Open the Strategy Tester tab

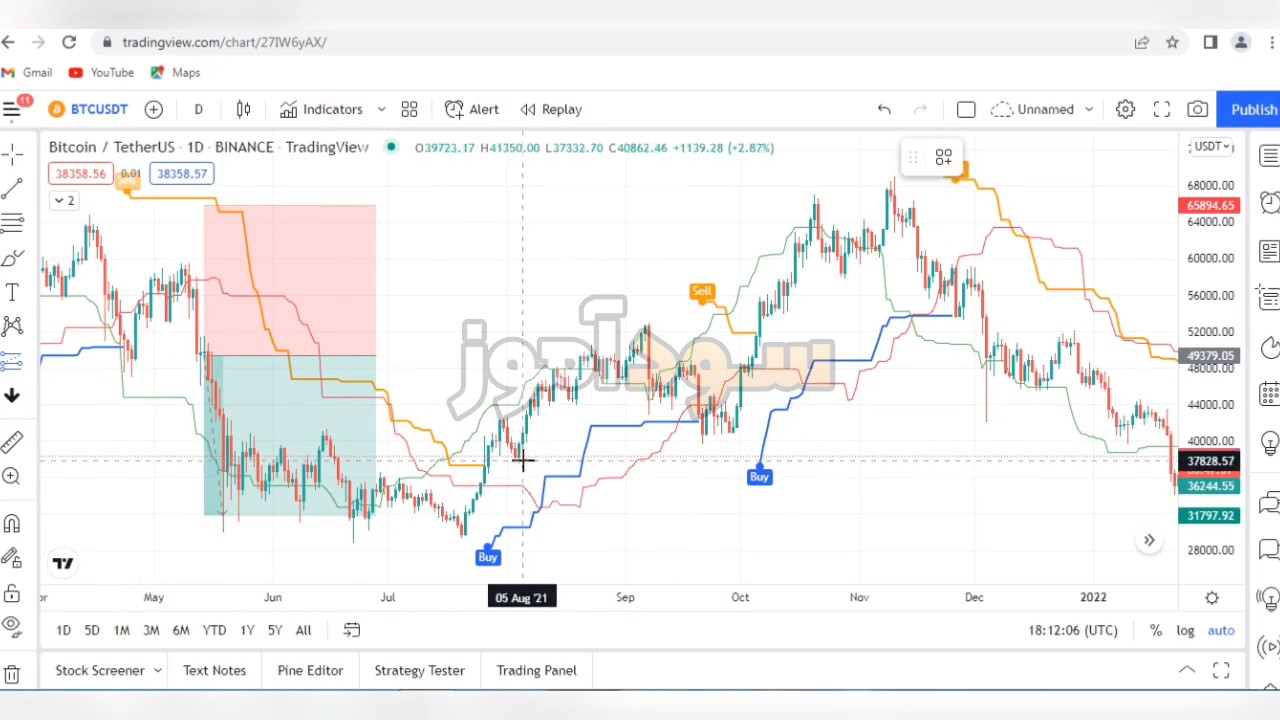click(x=419, y=670)
